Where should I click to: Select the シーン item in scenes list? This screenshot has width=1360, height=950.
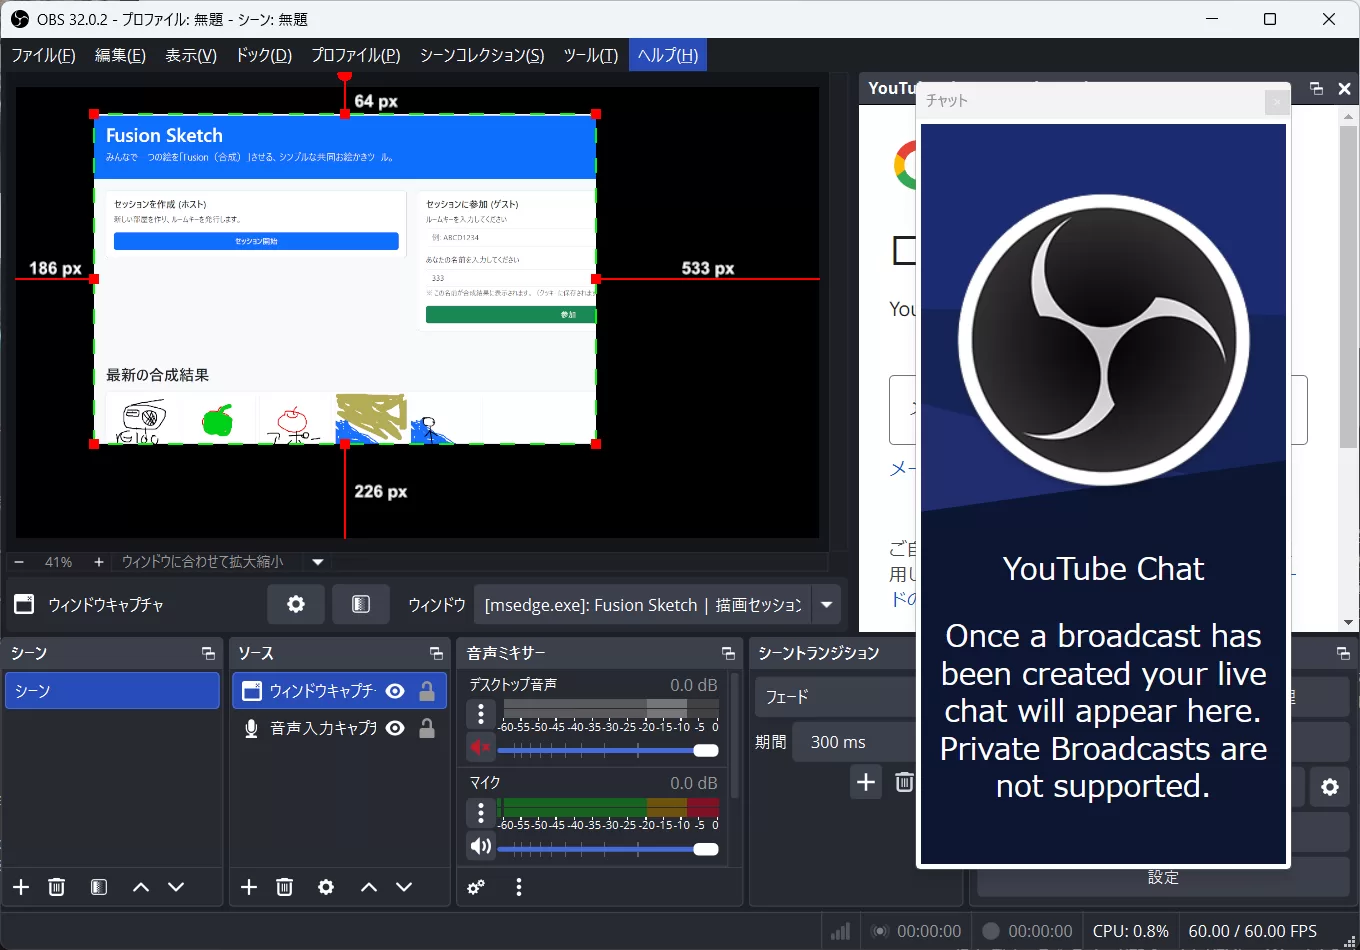(112, 691)
